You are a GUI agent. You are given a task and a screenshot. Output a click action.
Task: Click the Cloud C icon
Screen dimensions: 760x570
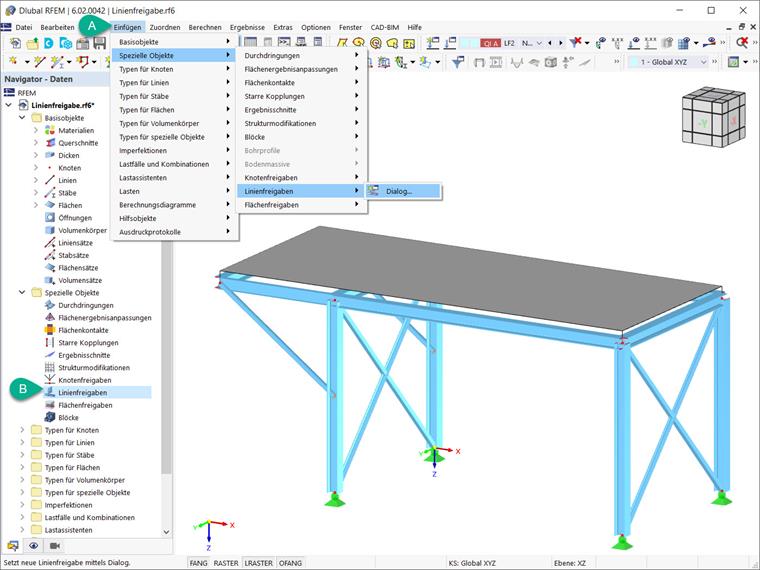pos(48,43)
